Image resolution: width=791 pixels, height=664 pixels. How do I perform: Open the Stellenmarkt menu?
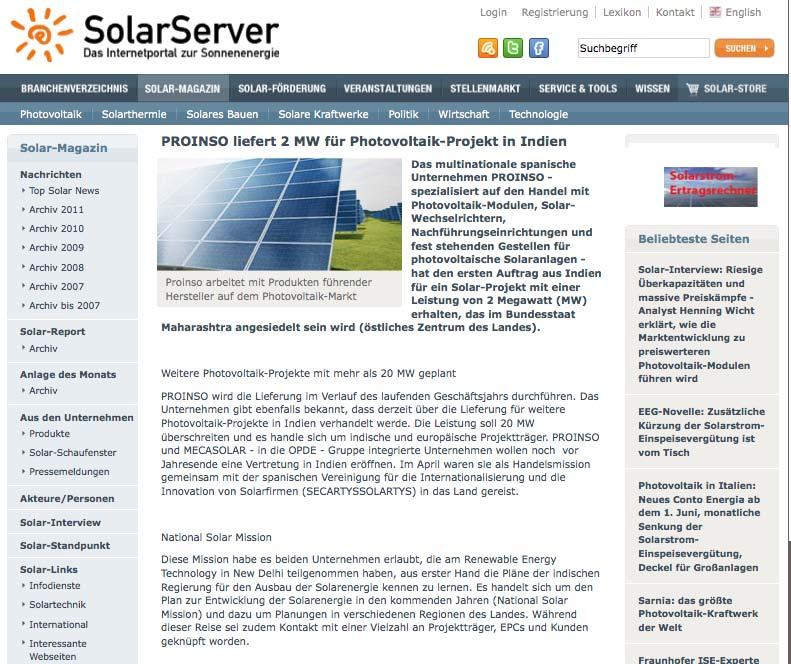point(485,88)
